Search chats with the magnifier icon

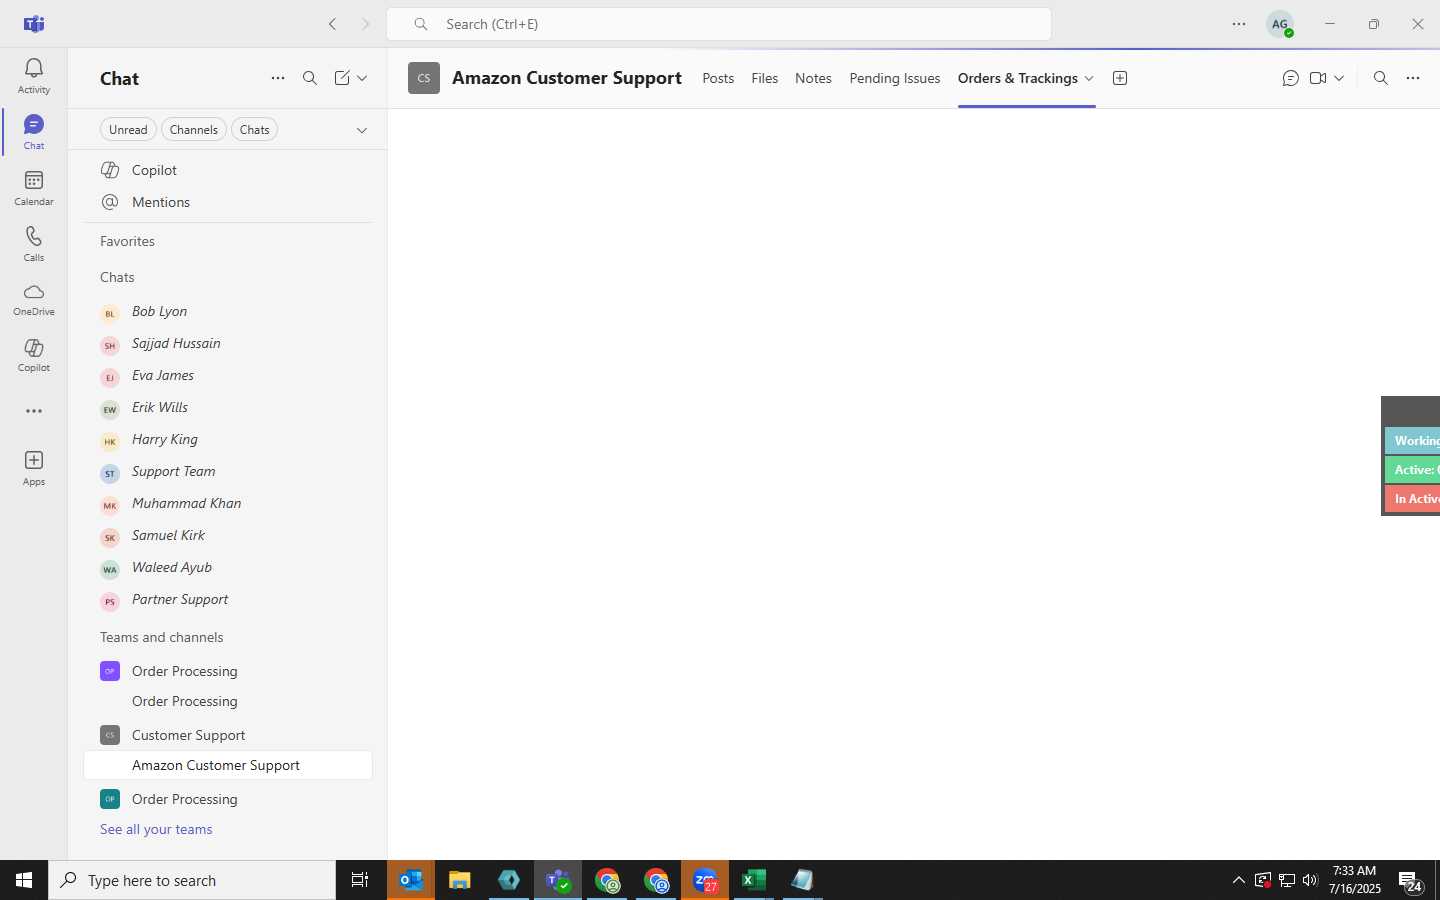[310, 78]
